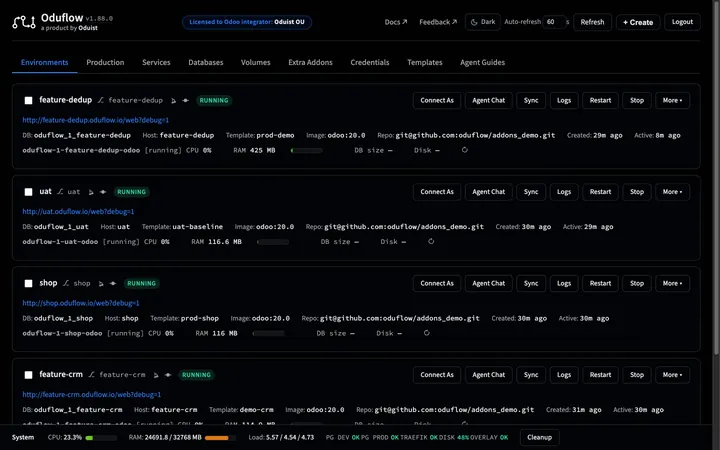View Logs for feature-crm
The image size is (720, 450).
tap(564, 375)
